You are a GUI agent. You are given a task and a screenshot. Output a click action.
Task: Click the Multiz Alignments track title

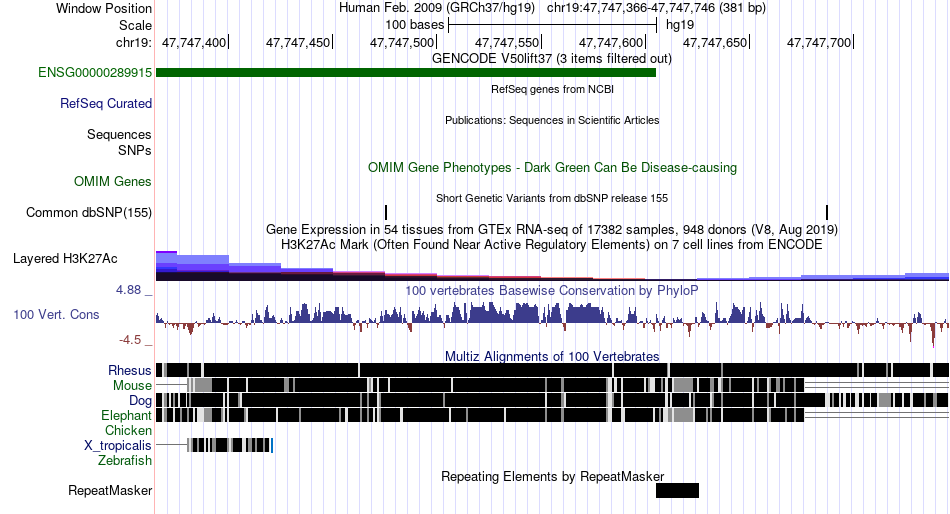(x=552, y=356)
